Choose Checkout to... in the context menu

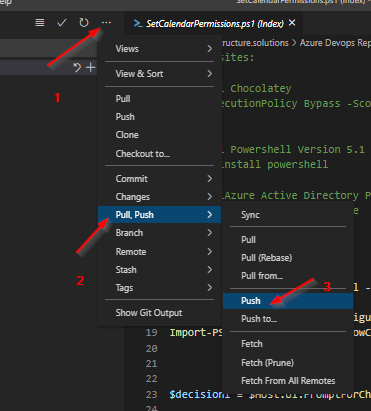pyautogui.click(x=159, y=154)
